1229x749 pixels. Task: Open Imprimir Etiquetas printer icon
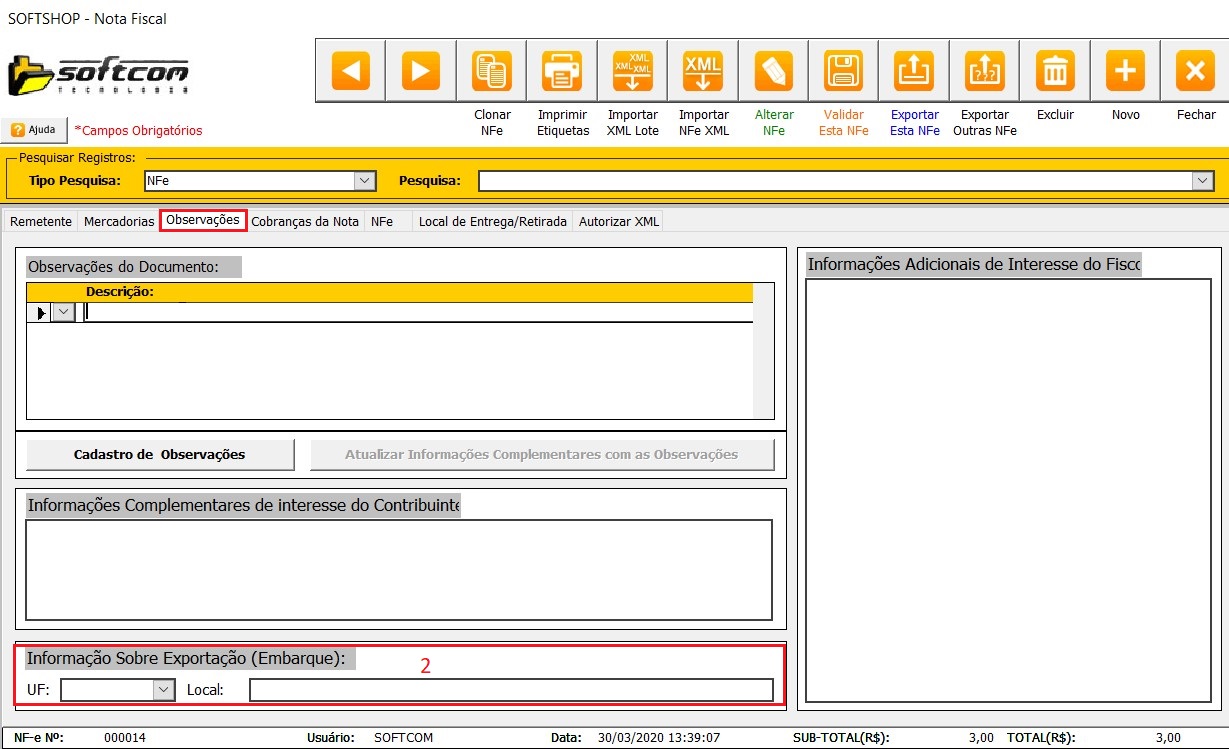[562, 71]
